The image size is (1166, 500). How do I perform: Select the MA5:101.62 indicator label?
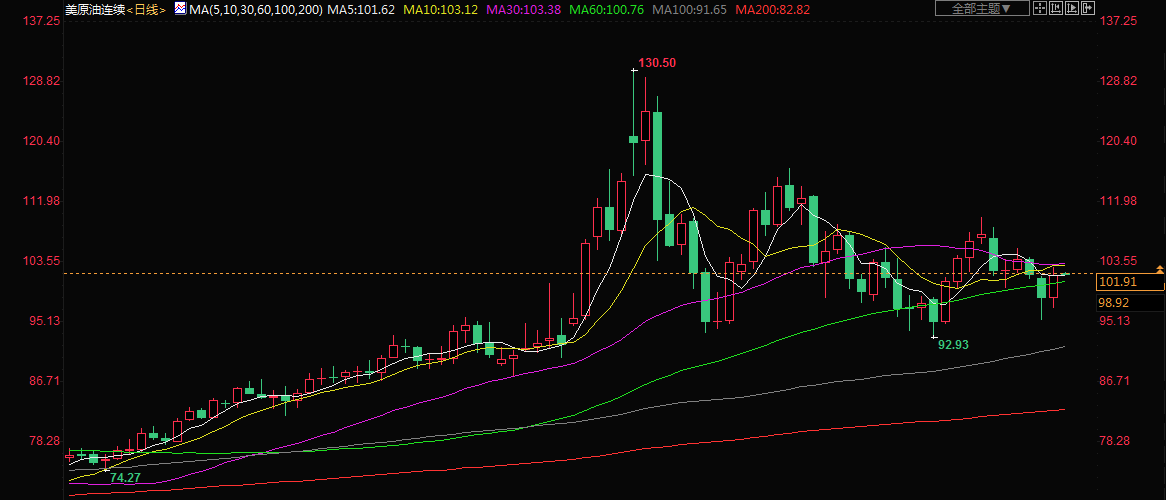(x=365, y=9)
